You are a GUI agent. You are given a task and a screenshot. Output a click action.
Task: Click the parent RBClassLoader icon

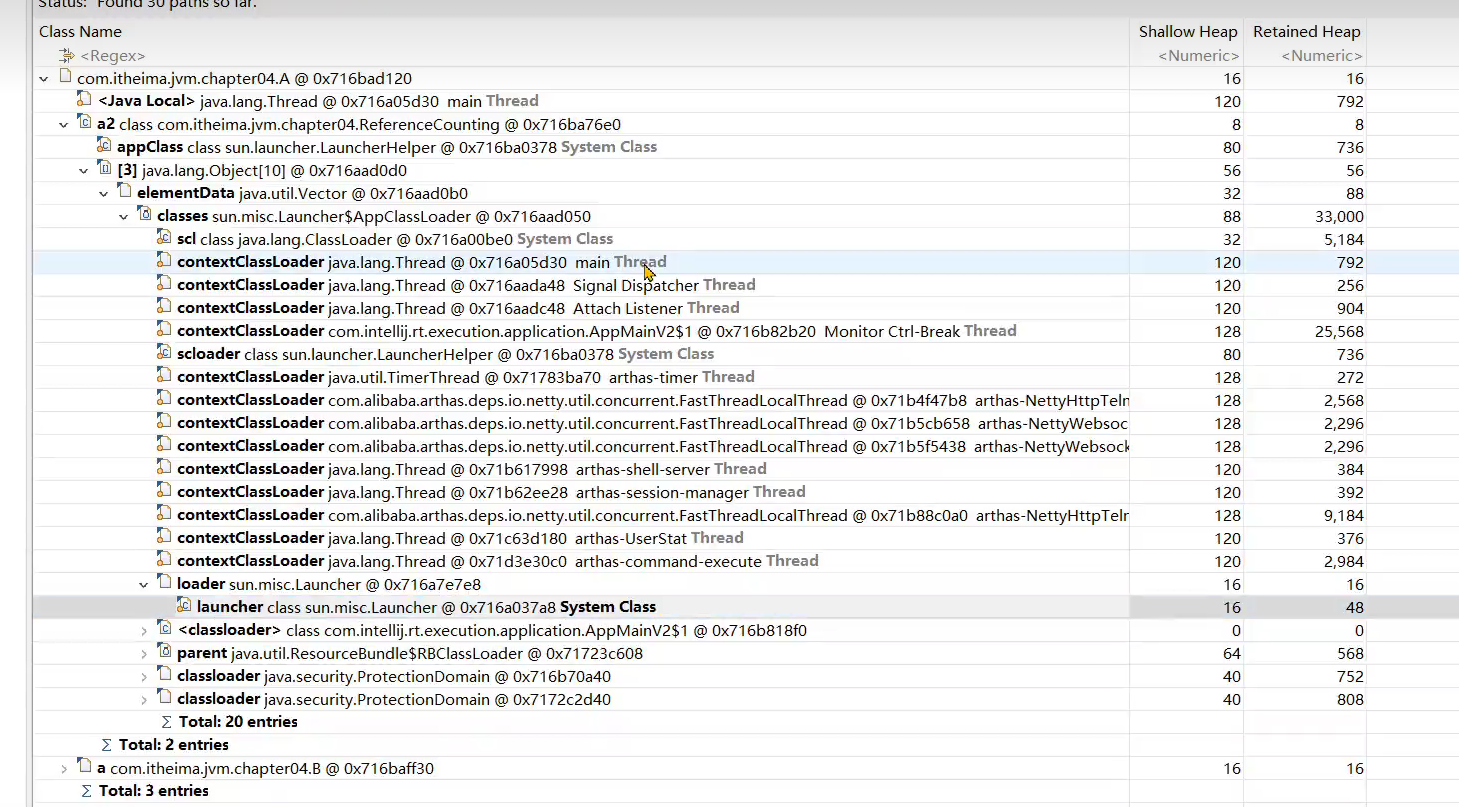[x=165, y=652]
